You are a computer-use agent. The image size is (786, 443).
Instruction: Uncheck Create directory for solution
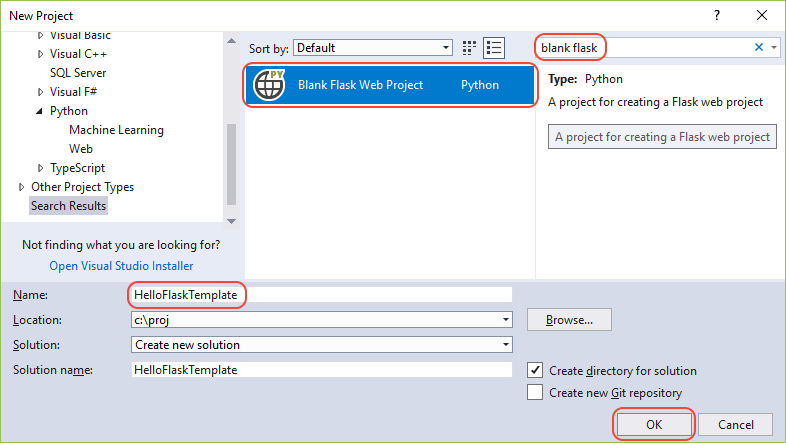[x=535, y=370]
